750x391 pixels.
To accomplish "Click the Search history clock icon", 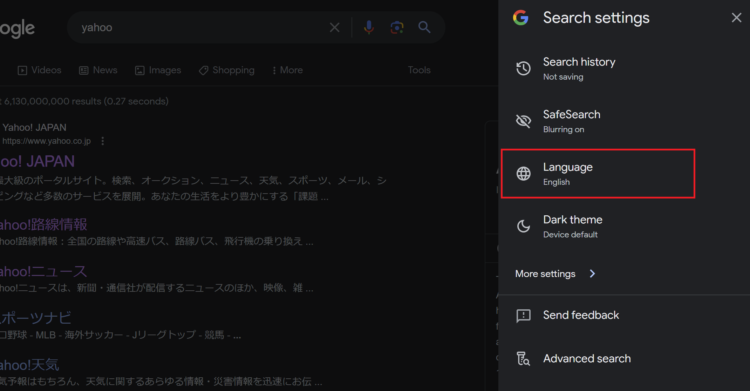I will click(523, 68).
